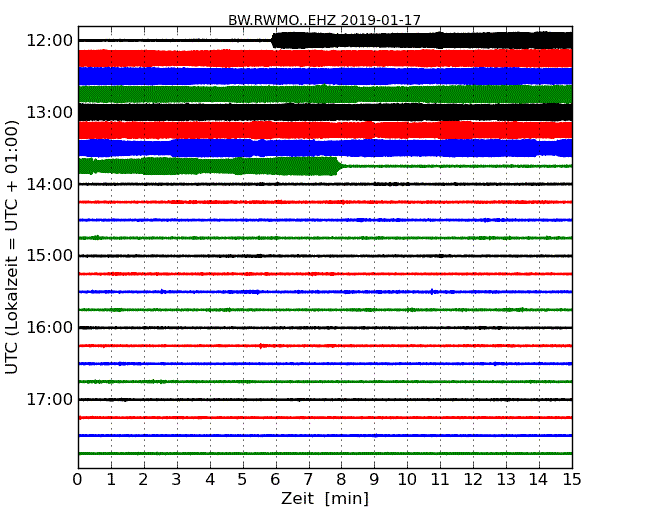
Task: Click the x-axis tick label 6
Action: 275,480
